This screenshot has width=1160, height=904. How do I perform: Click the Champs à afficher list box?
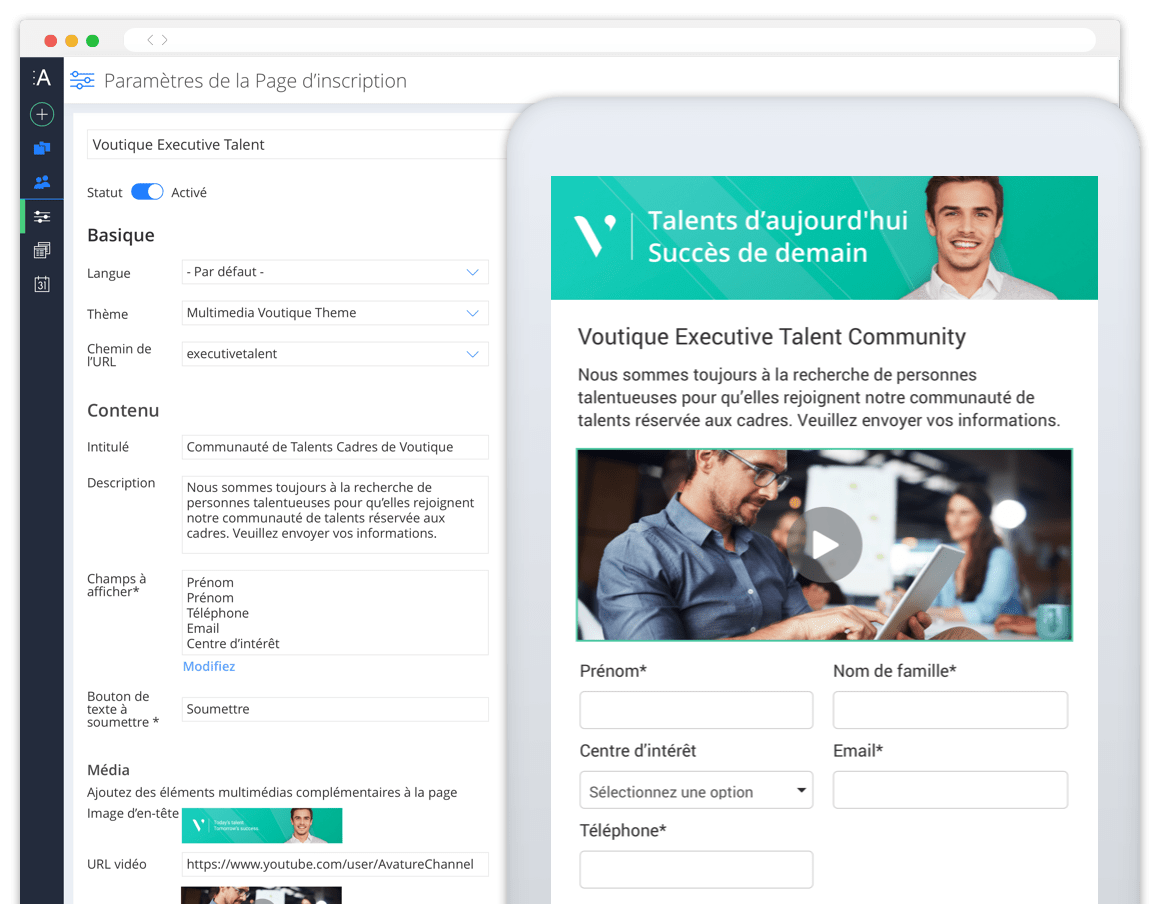click(335, 613)
